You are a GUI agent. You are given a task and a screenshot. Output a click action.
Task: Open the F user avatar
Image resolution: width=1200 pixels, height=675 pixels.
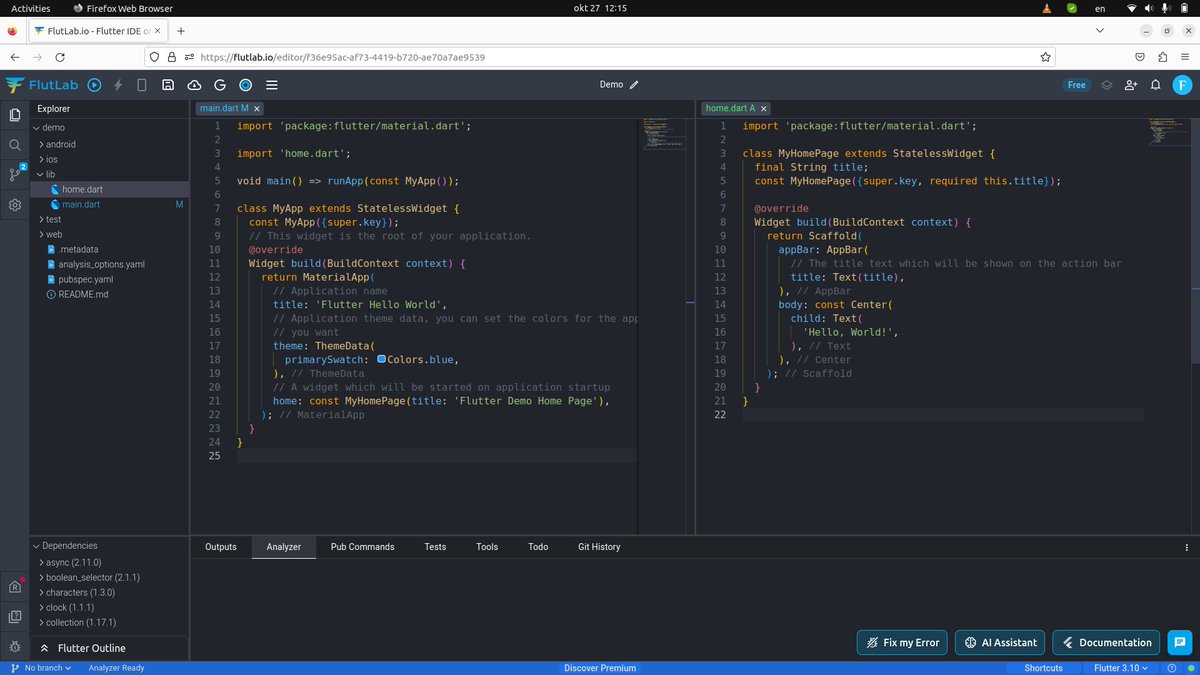tap(1181, 85)
